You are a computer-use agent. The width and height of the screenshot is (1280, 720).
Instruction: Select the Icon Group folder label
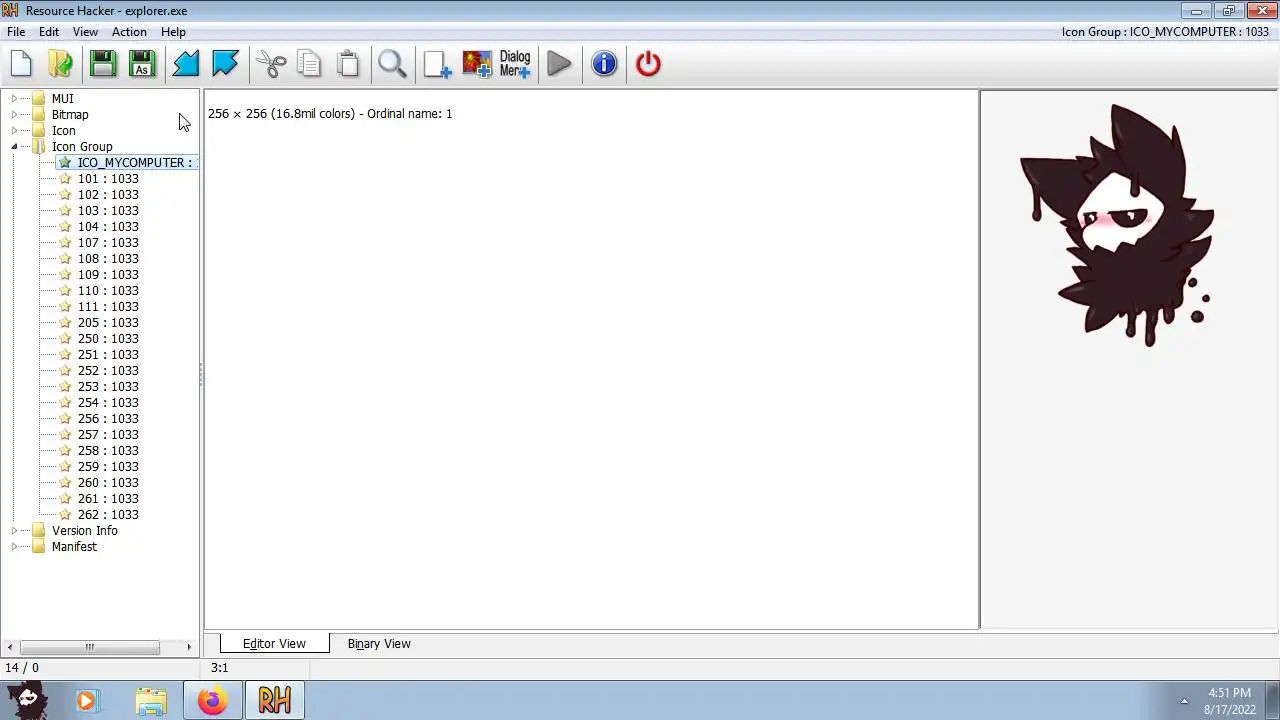(x=82, y=146)
